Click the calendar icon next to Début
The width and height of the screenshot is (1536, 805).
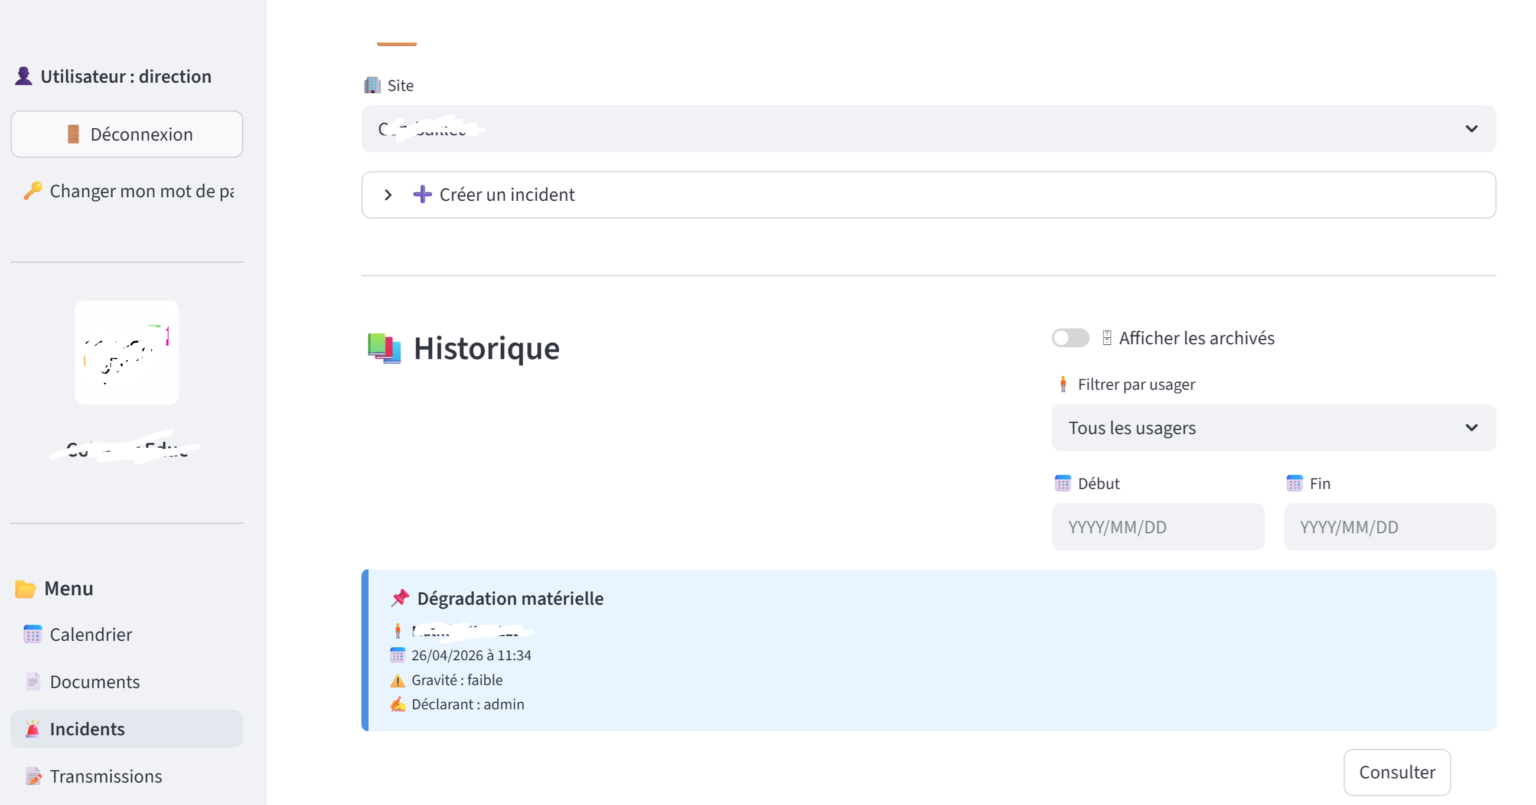click(1063, 483)
